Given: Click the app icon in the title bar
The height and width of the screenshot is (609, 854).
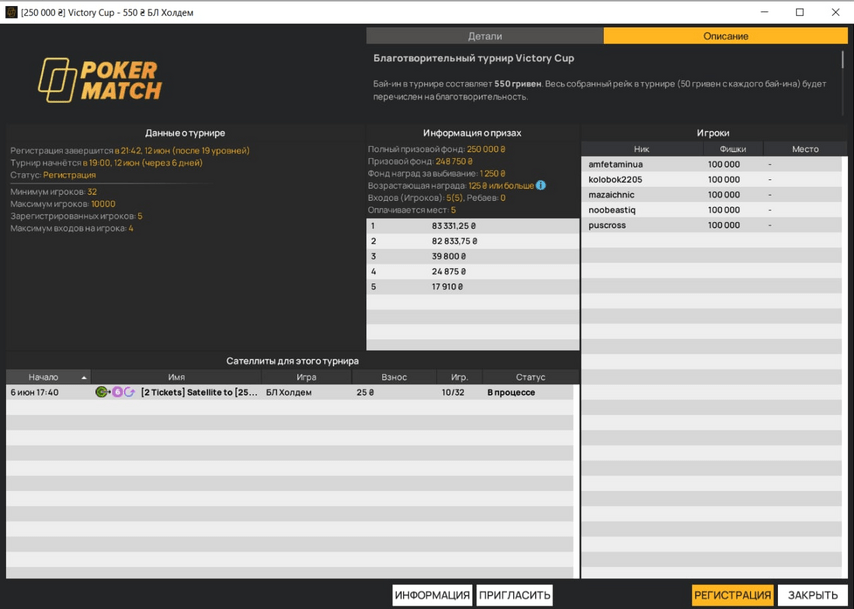Looking at the screenshot, I should coord(11,12).
